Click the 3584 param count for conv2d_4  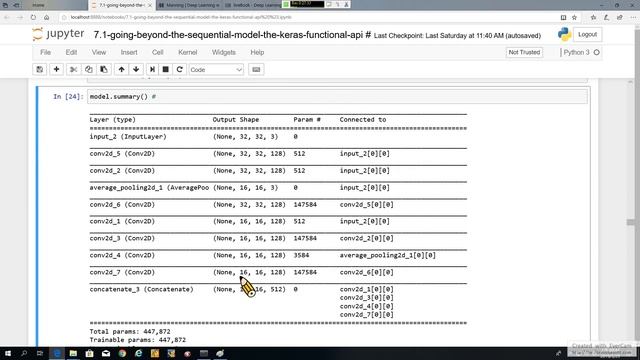pyautogui.click(x=301, y=255)
